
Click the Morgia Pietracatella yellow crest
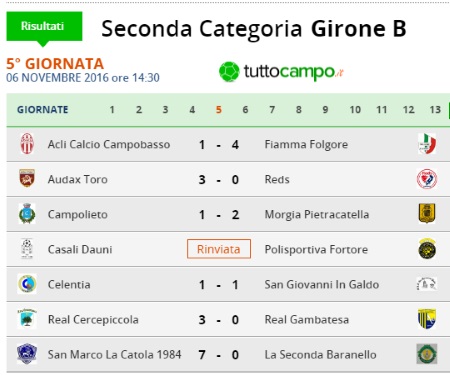pyautogui.click(x=427, y=213)
